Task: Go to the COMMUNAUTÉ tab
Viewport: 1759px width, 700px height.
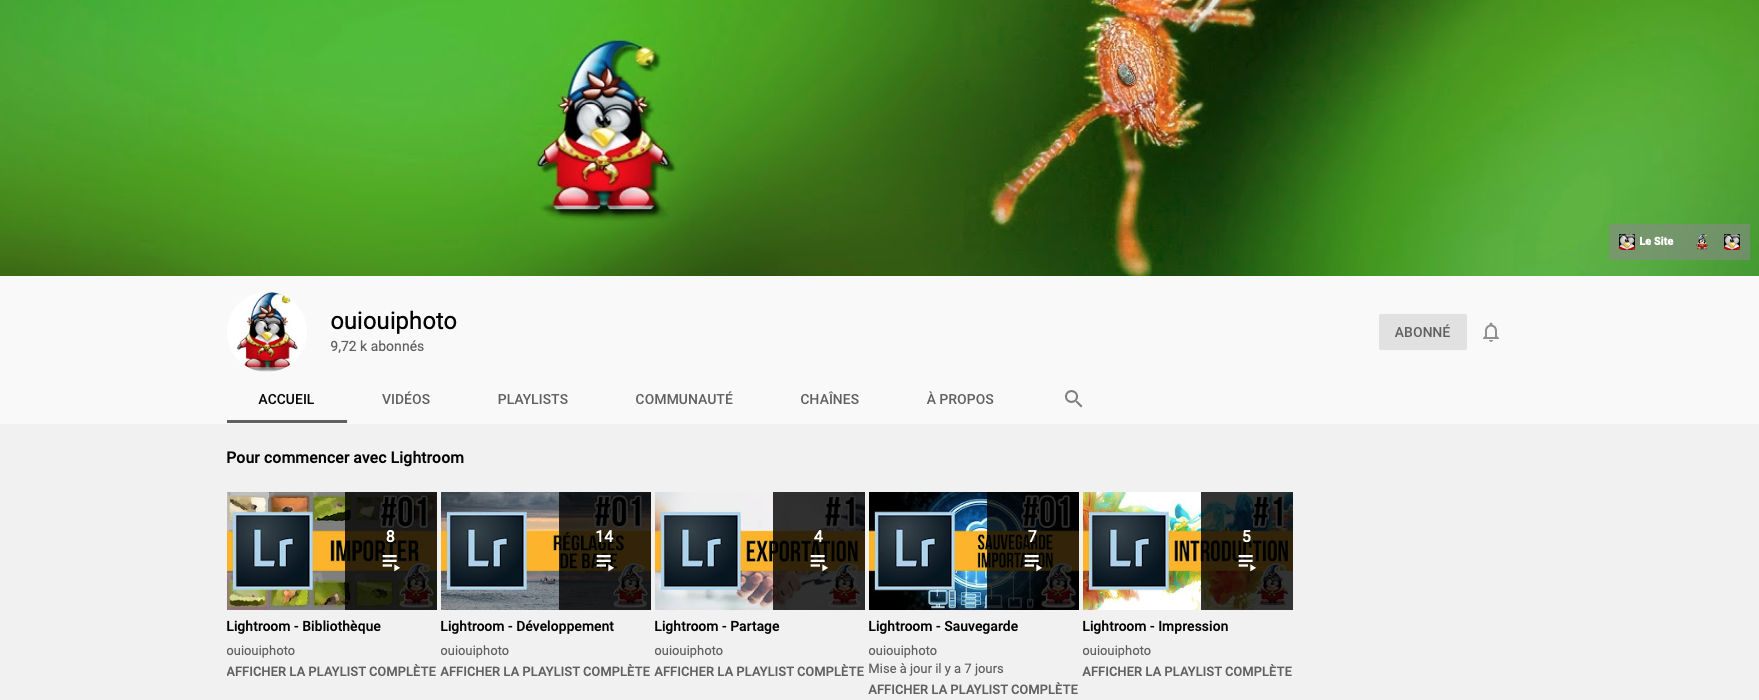Action: coord(684,399)
